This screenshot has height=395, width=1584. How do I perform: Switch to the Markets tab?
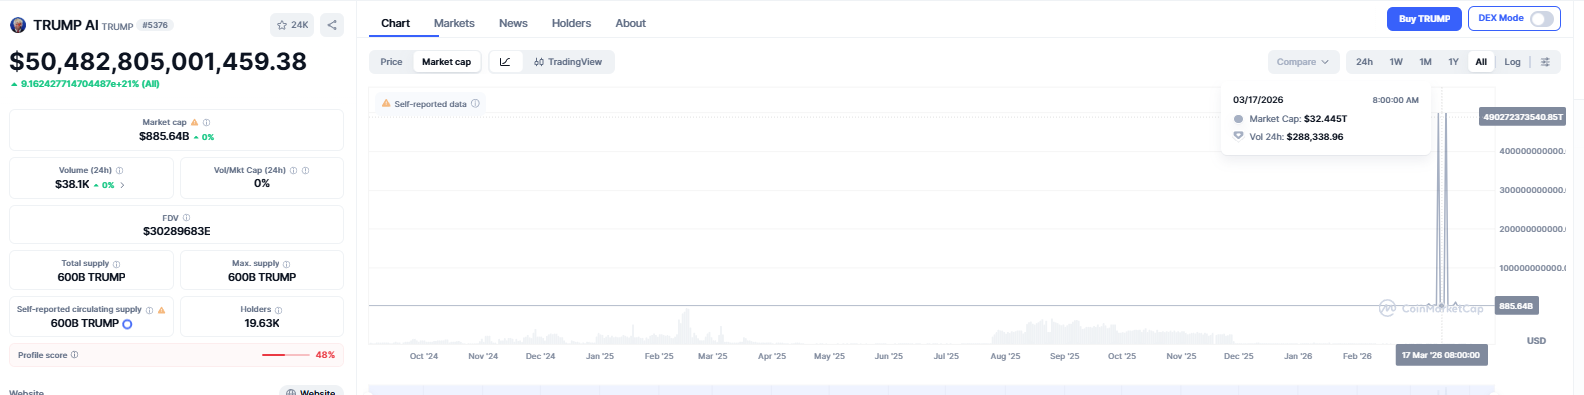[x=454, y=23]
